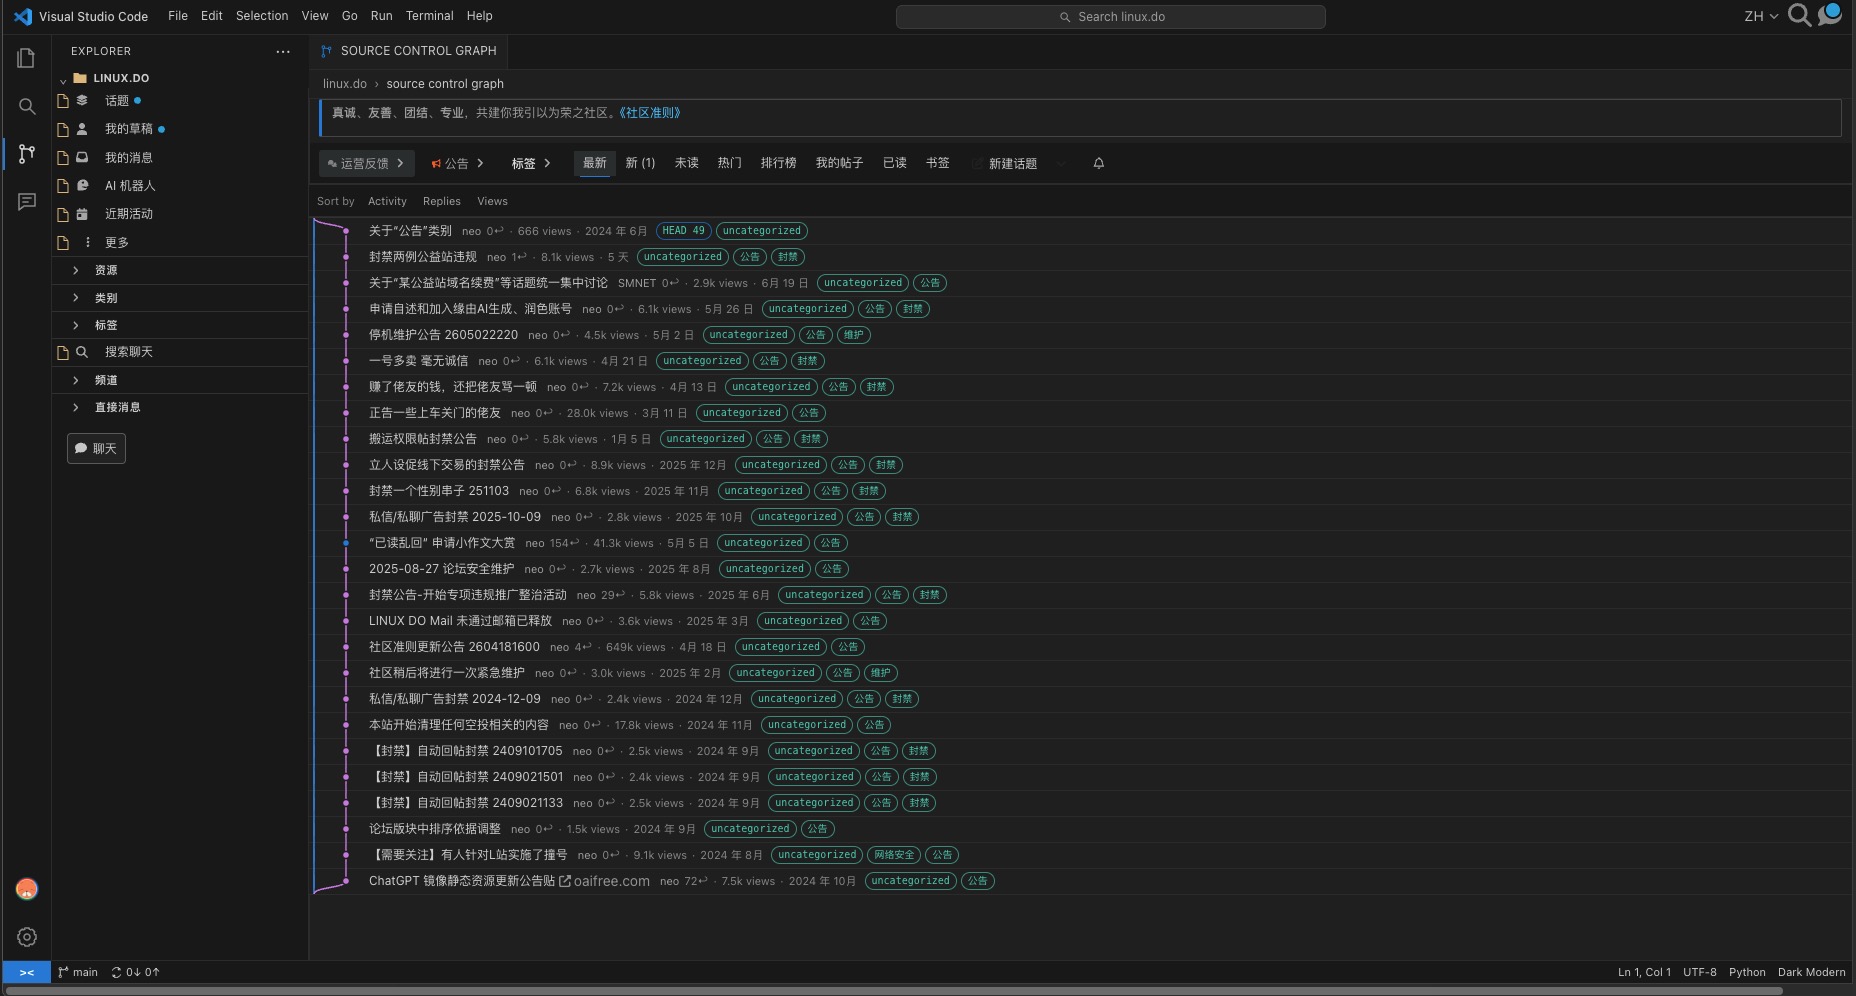1856x996 pixels.
Task: Change language mode from Python
Action: coord(1747,972)
